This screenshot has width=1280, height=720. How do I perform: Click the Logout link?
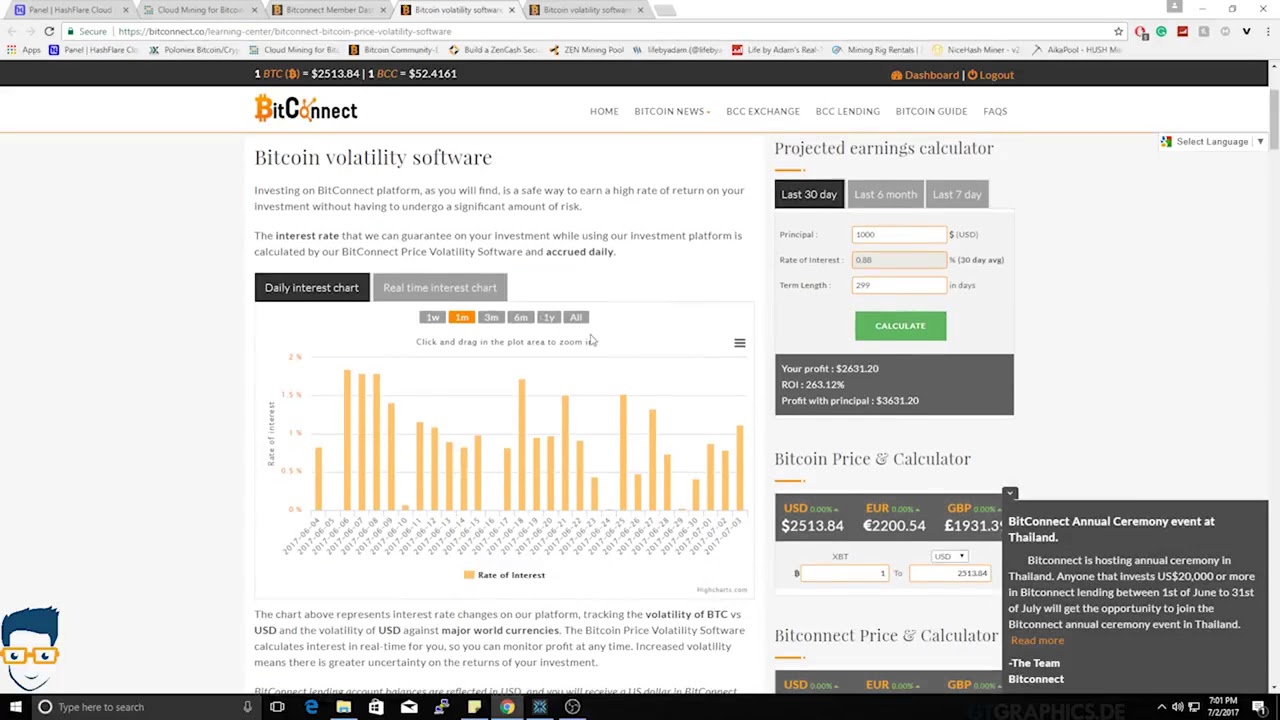[x=991, y=75]
